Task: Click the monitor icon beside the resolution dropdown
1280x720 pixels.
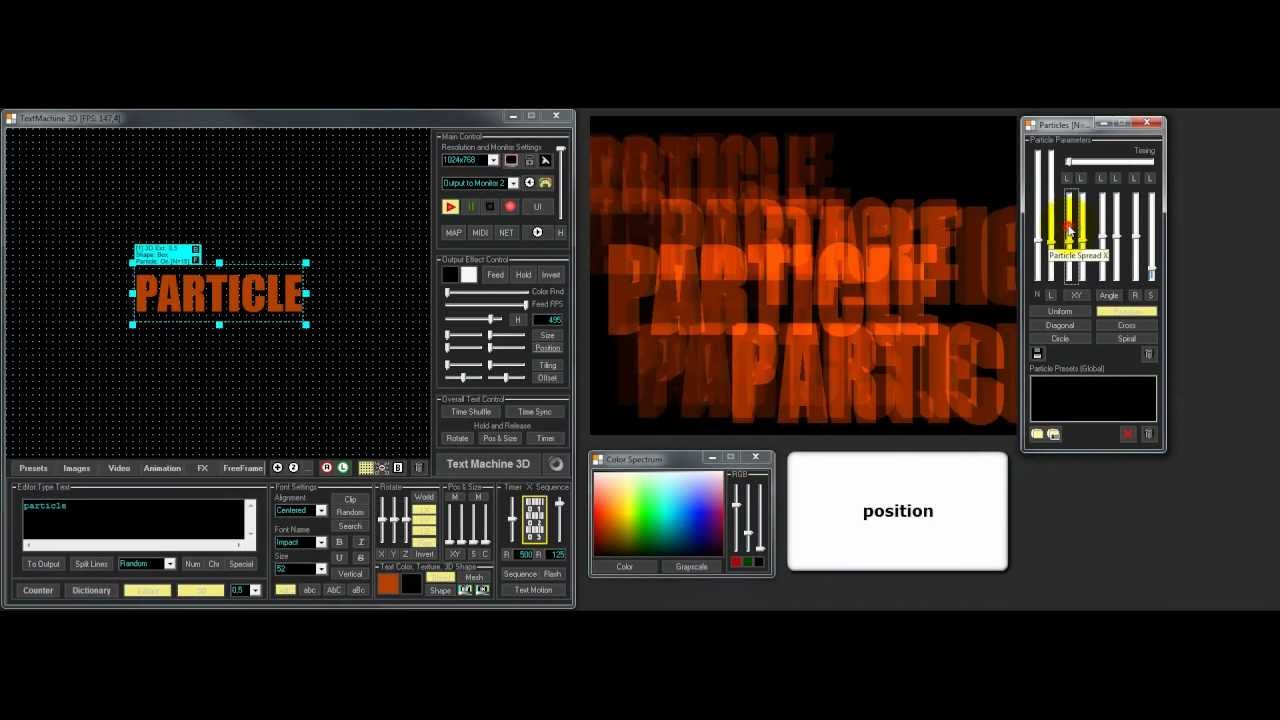Action: (511, 160)
